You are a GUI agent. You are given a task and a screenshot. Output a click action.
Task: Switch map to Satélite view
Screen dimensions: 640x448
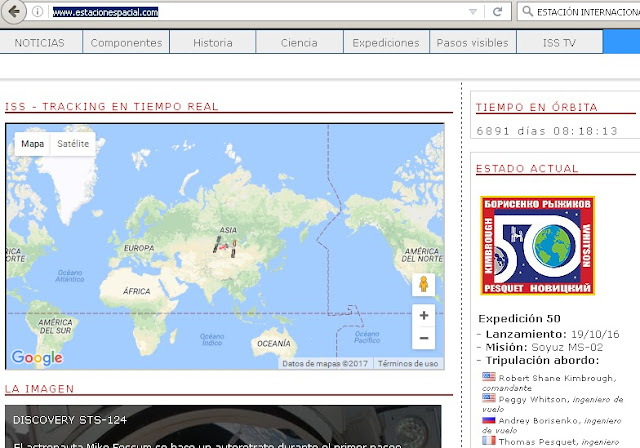coord(73,144)
